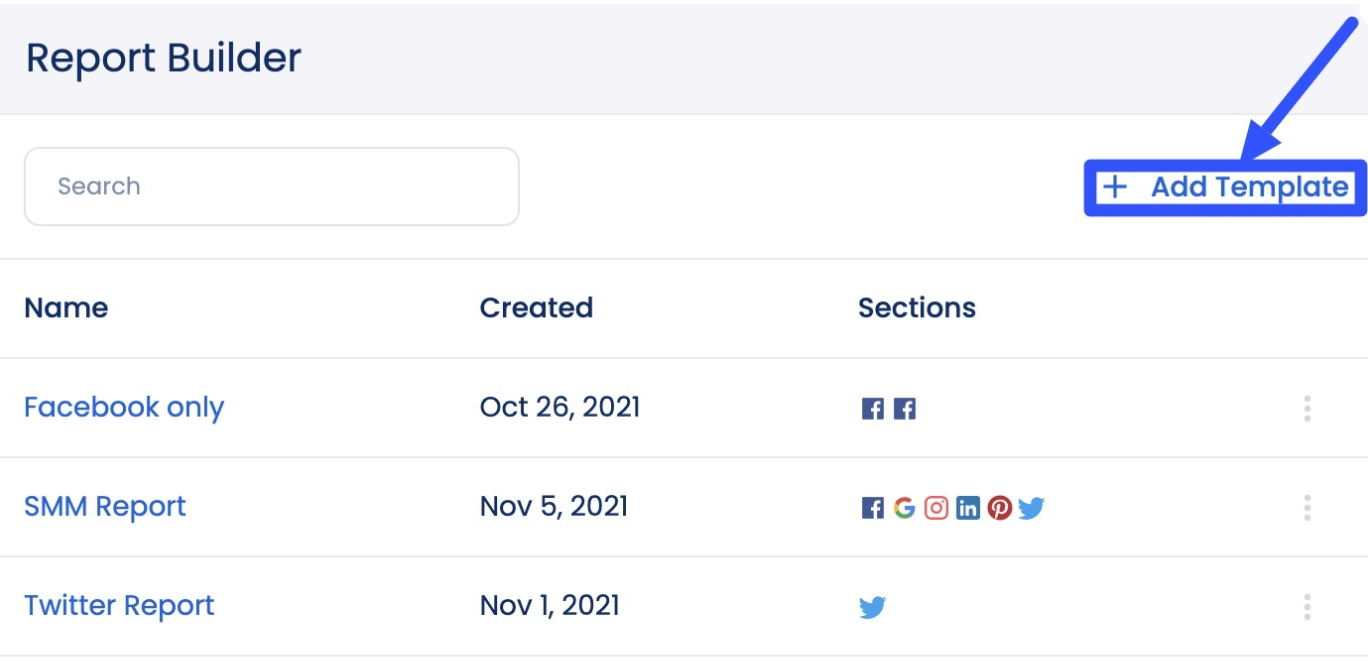Select the Twitter icon in SMM Report row
The image size is (1368, 662).
[x=1031, y=507]
